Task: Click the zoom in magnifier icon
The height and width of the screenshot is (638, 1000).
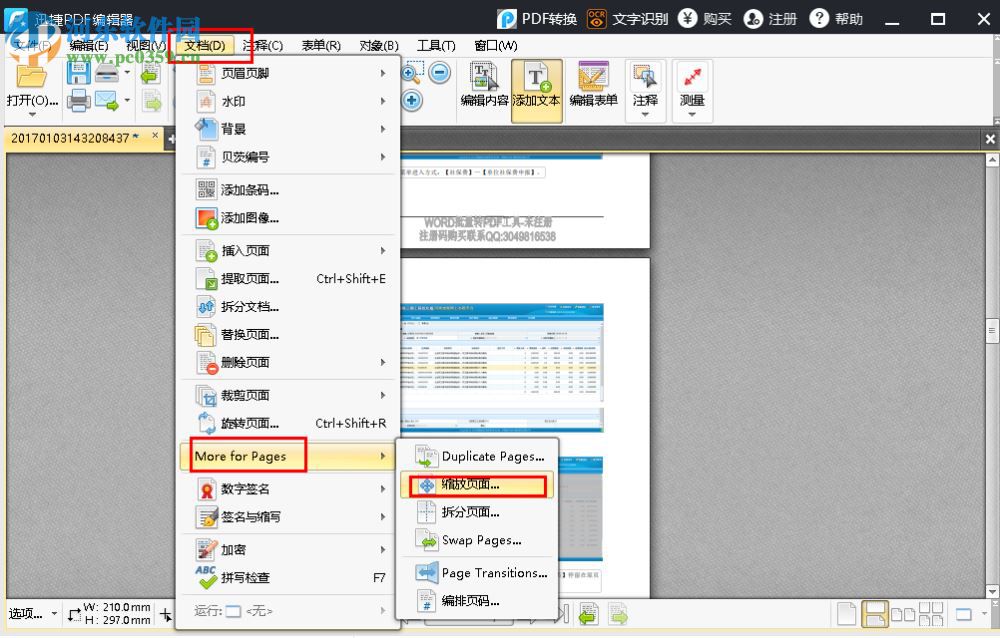Action: [409, 72]
